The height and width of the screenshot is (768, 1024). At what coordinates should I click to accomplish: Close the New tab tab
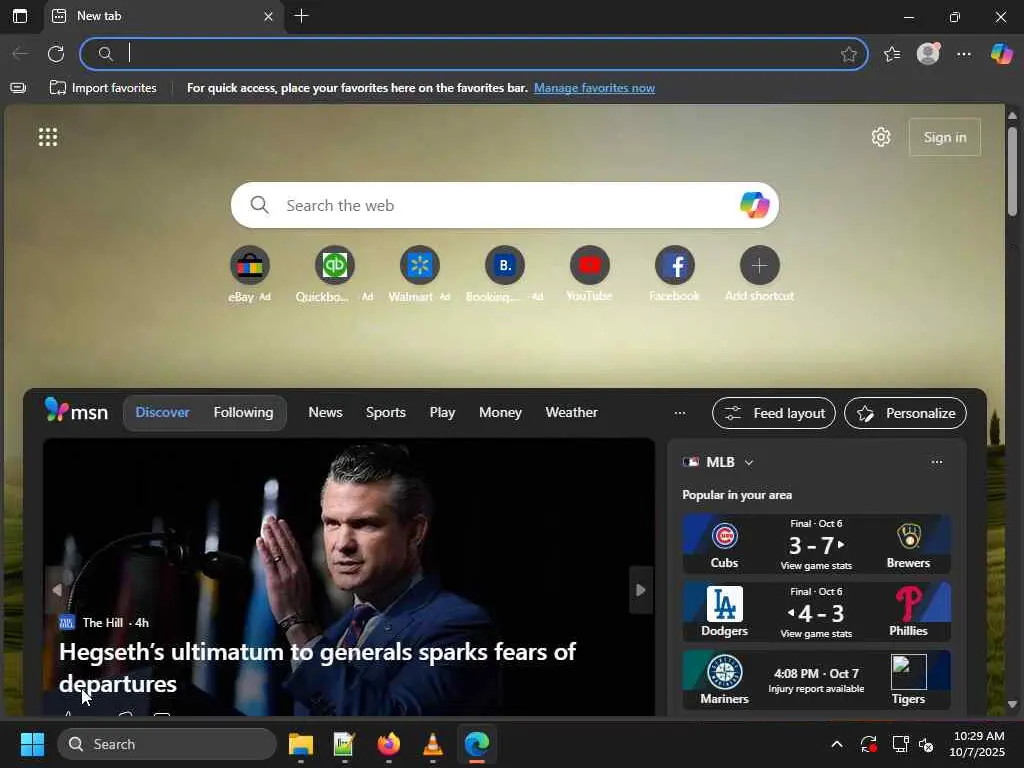click(268, 16)
